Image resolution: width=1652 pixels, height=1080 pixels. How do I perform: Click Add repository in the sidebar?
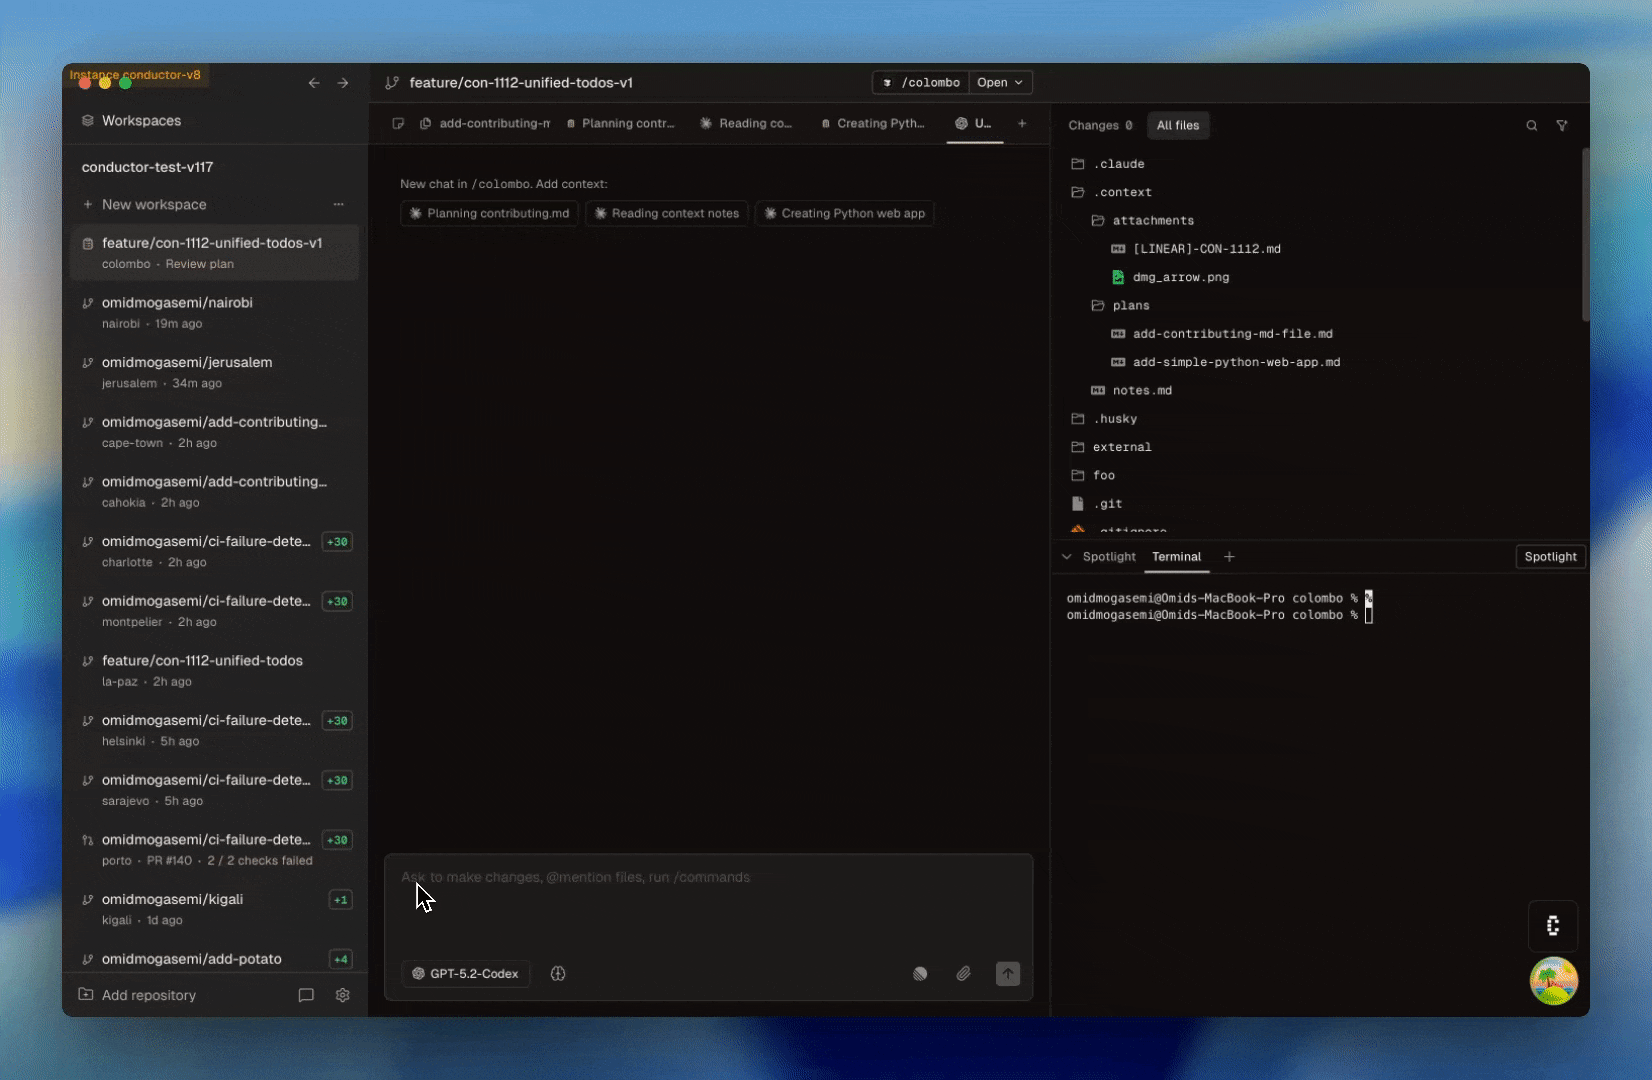click(x=148, y=995)
